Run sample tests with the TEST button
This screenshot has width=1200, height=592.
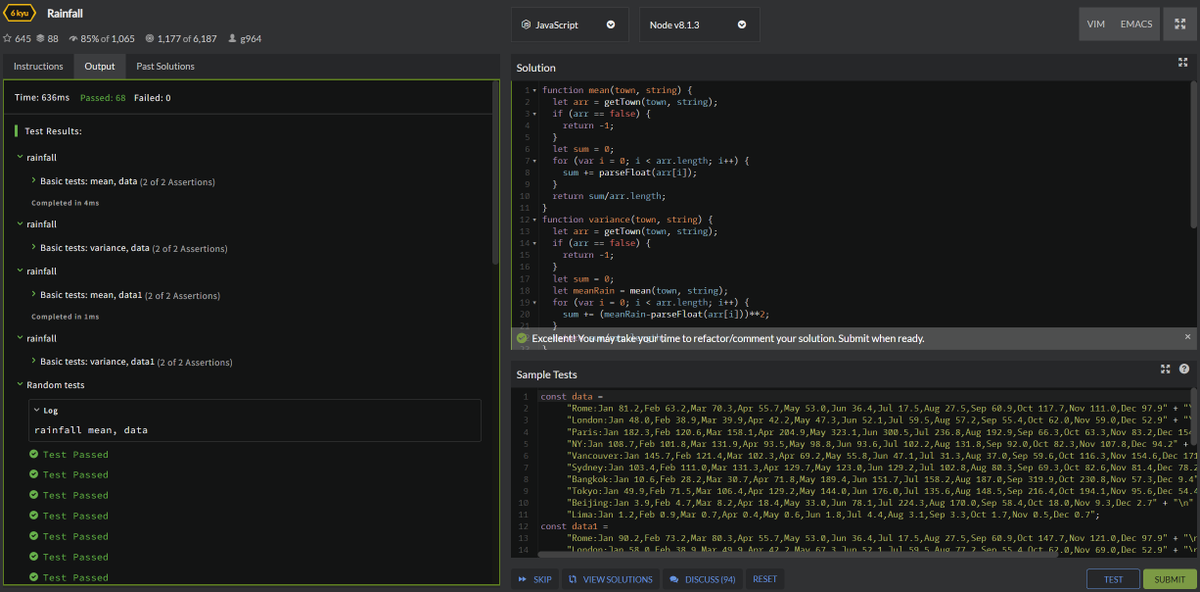click(x=1113, y=579)
